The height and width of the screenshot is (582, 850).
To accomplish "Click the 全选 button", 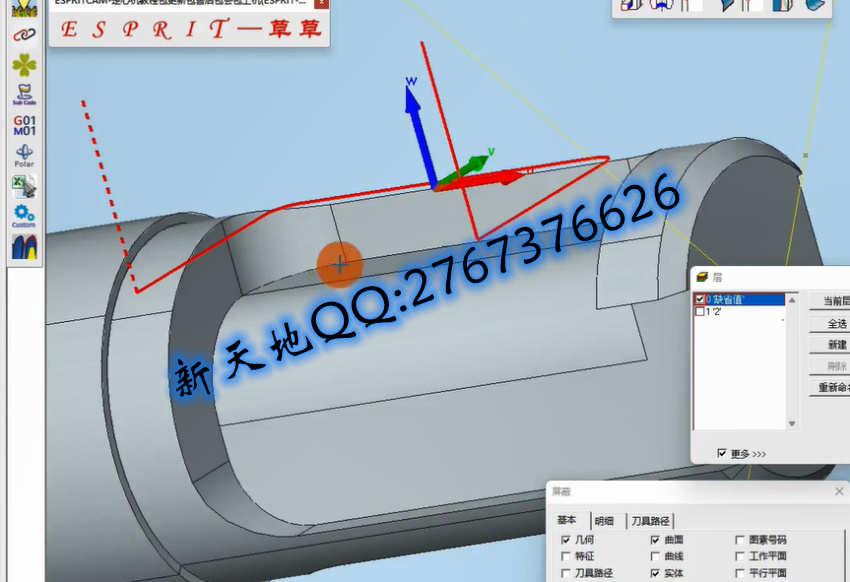I will [836, 323].
